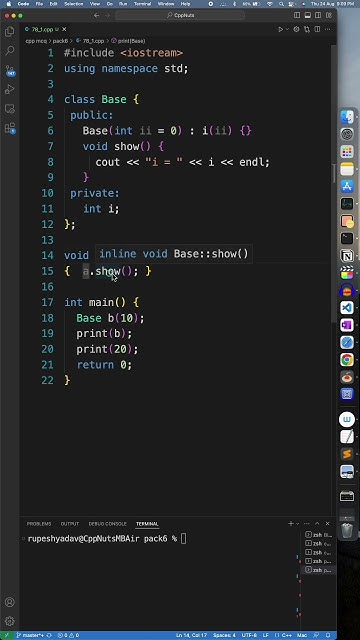Split the editor to the right

pos(317,29)
